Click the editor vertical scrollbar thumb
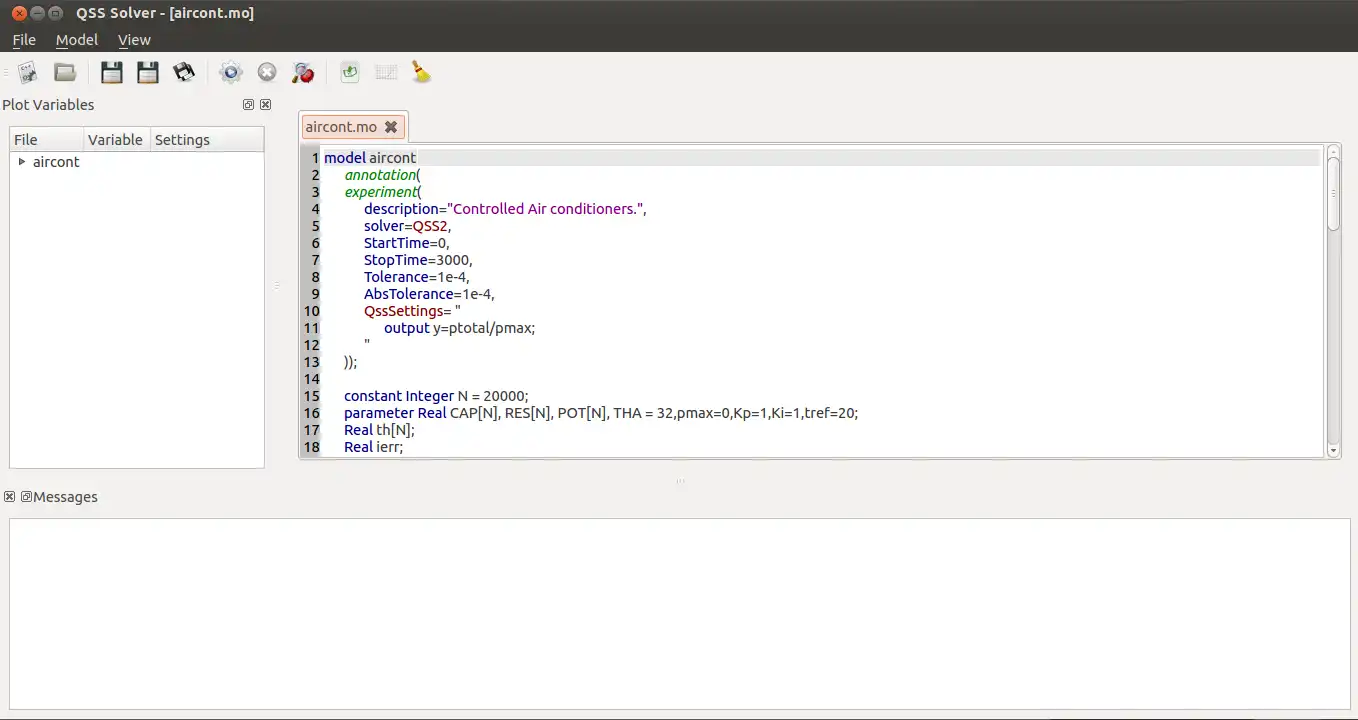This screenshot has height=720, width=1358. click(x=1333, y=194)
